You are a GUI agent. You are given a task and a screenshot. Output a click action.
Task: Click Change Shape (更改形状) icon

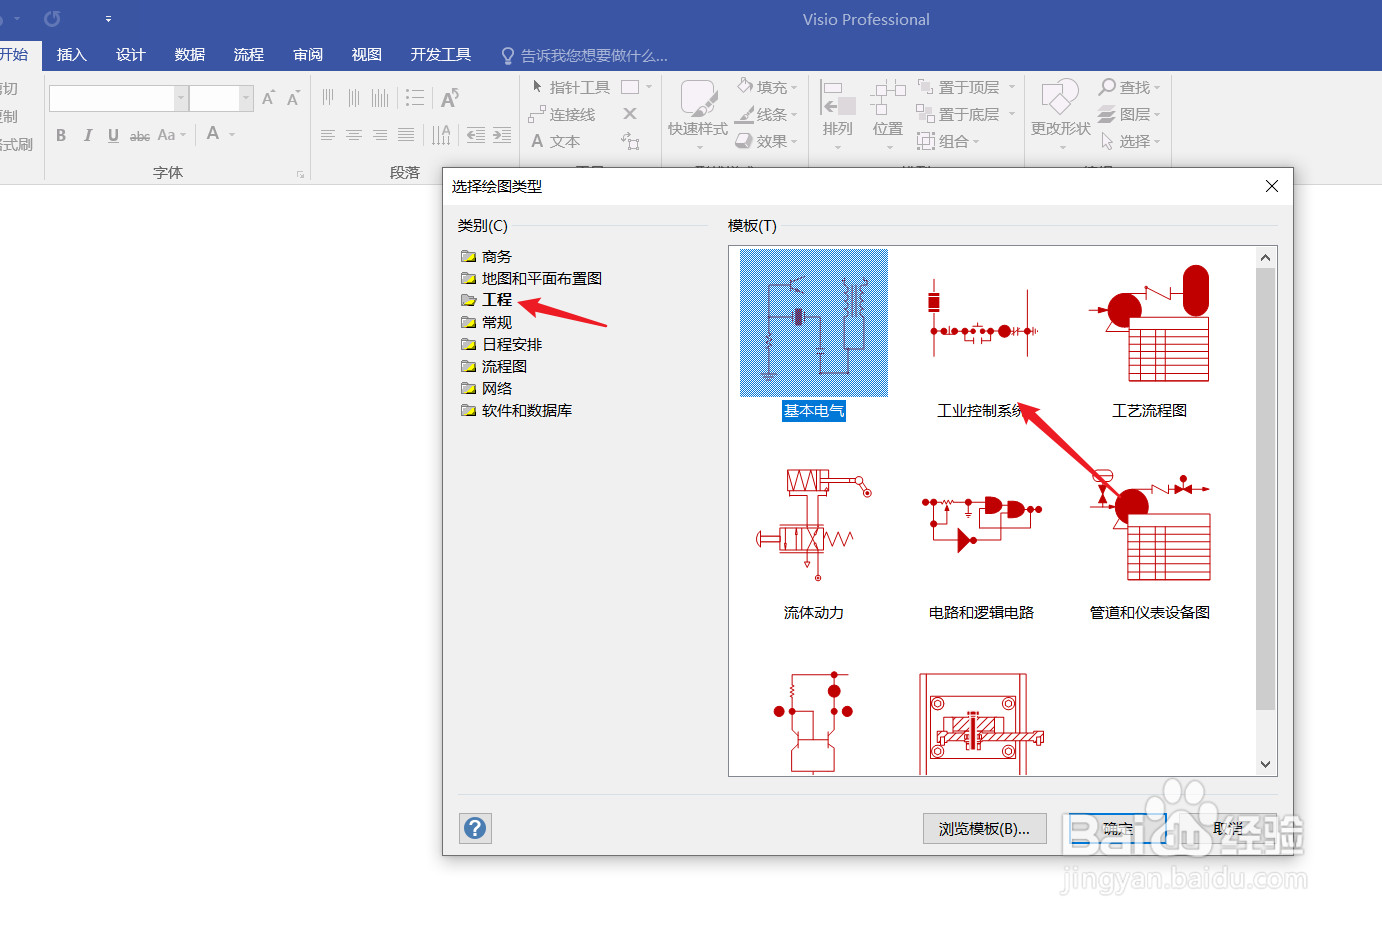1060,98
